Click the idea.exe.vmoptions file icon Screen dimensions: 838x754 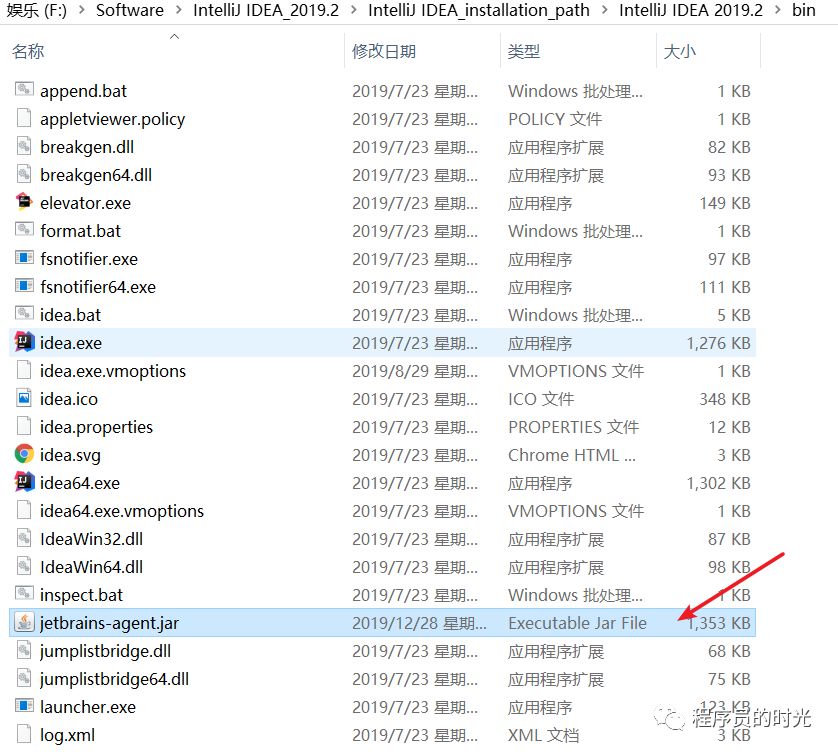click(24, 370)
